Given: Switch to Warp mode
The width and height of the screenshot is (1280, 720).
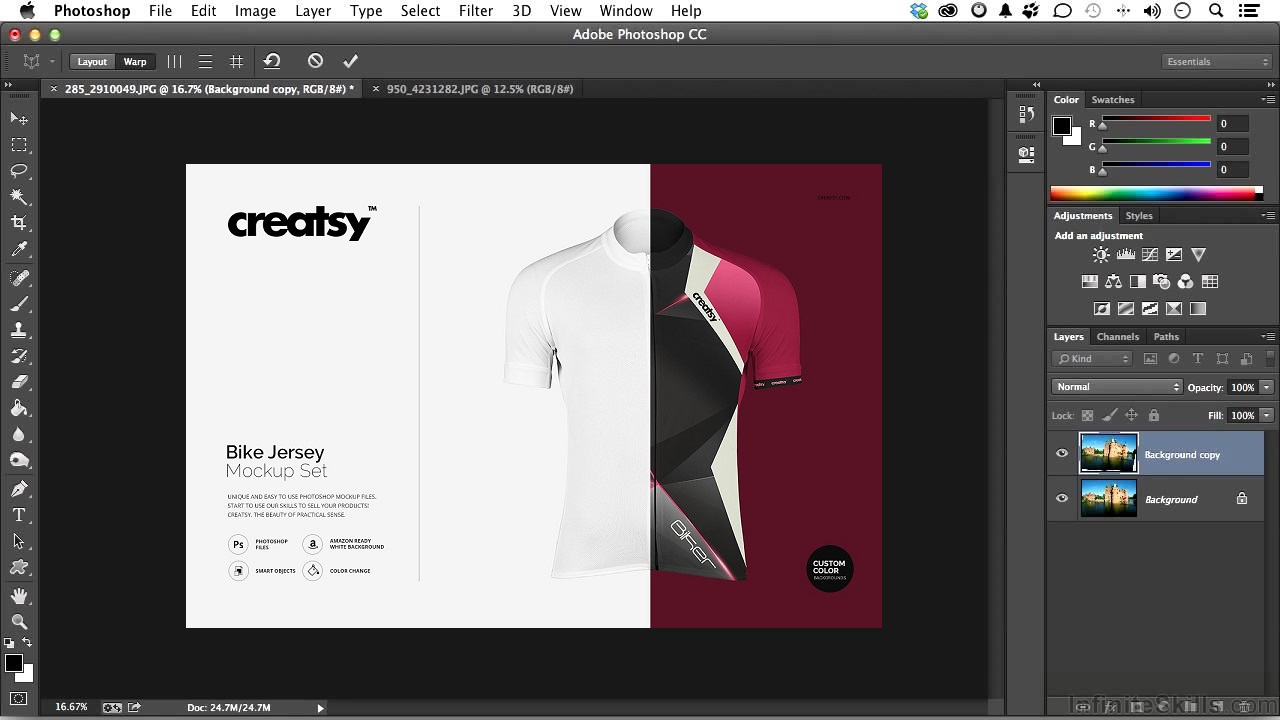Looking at the screenshot, I should (x=135, y=62).
